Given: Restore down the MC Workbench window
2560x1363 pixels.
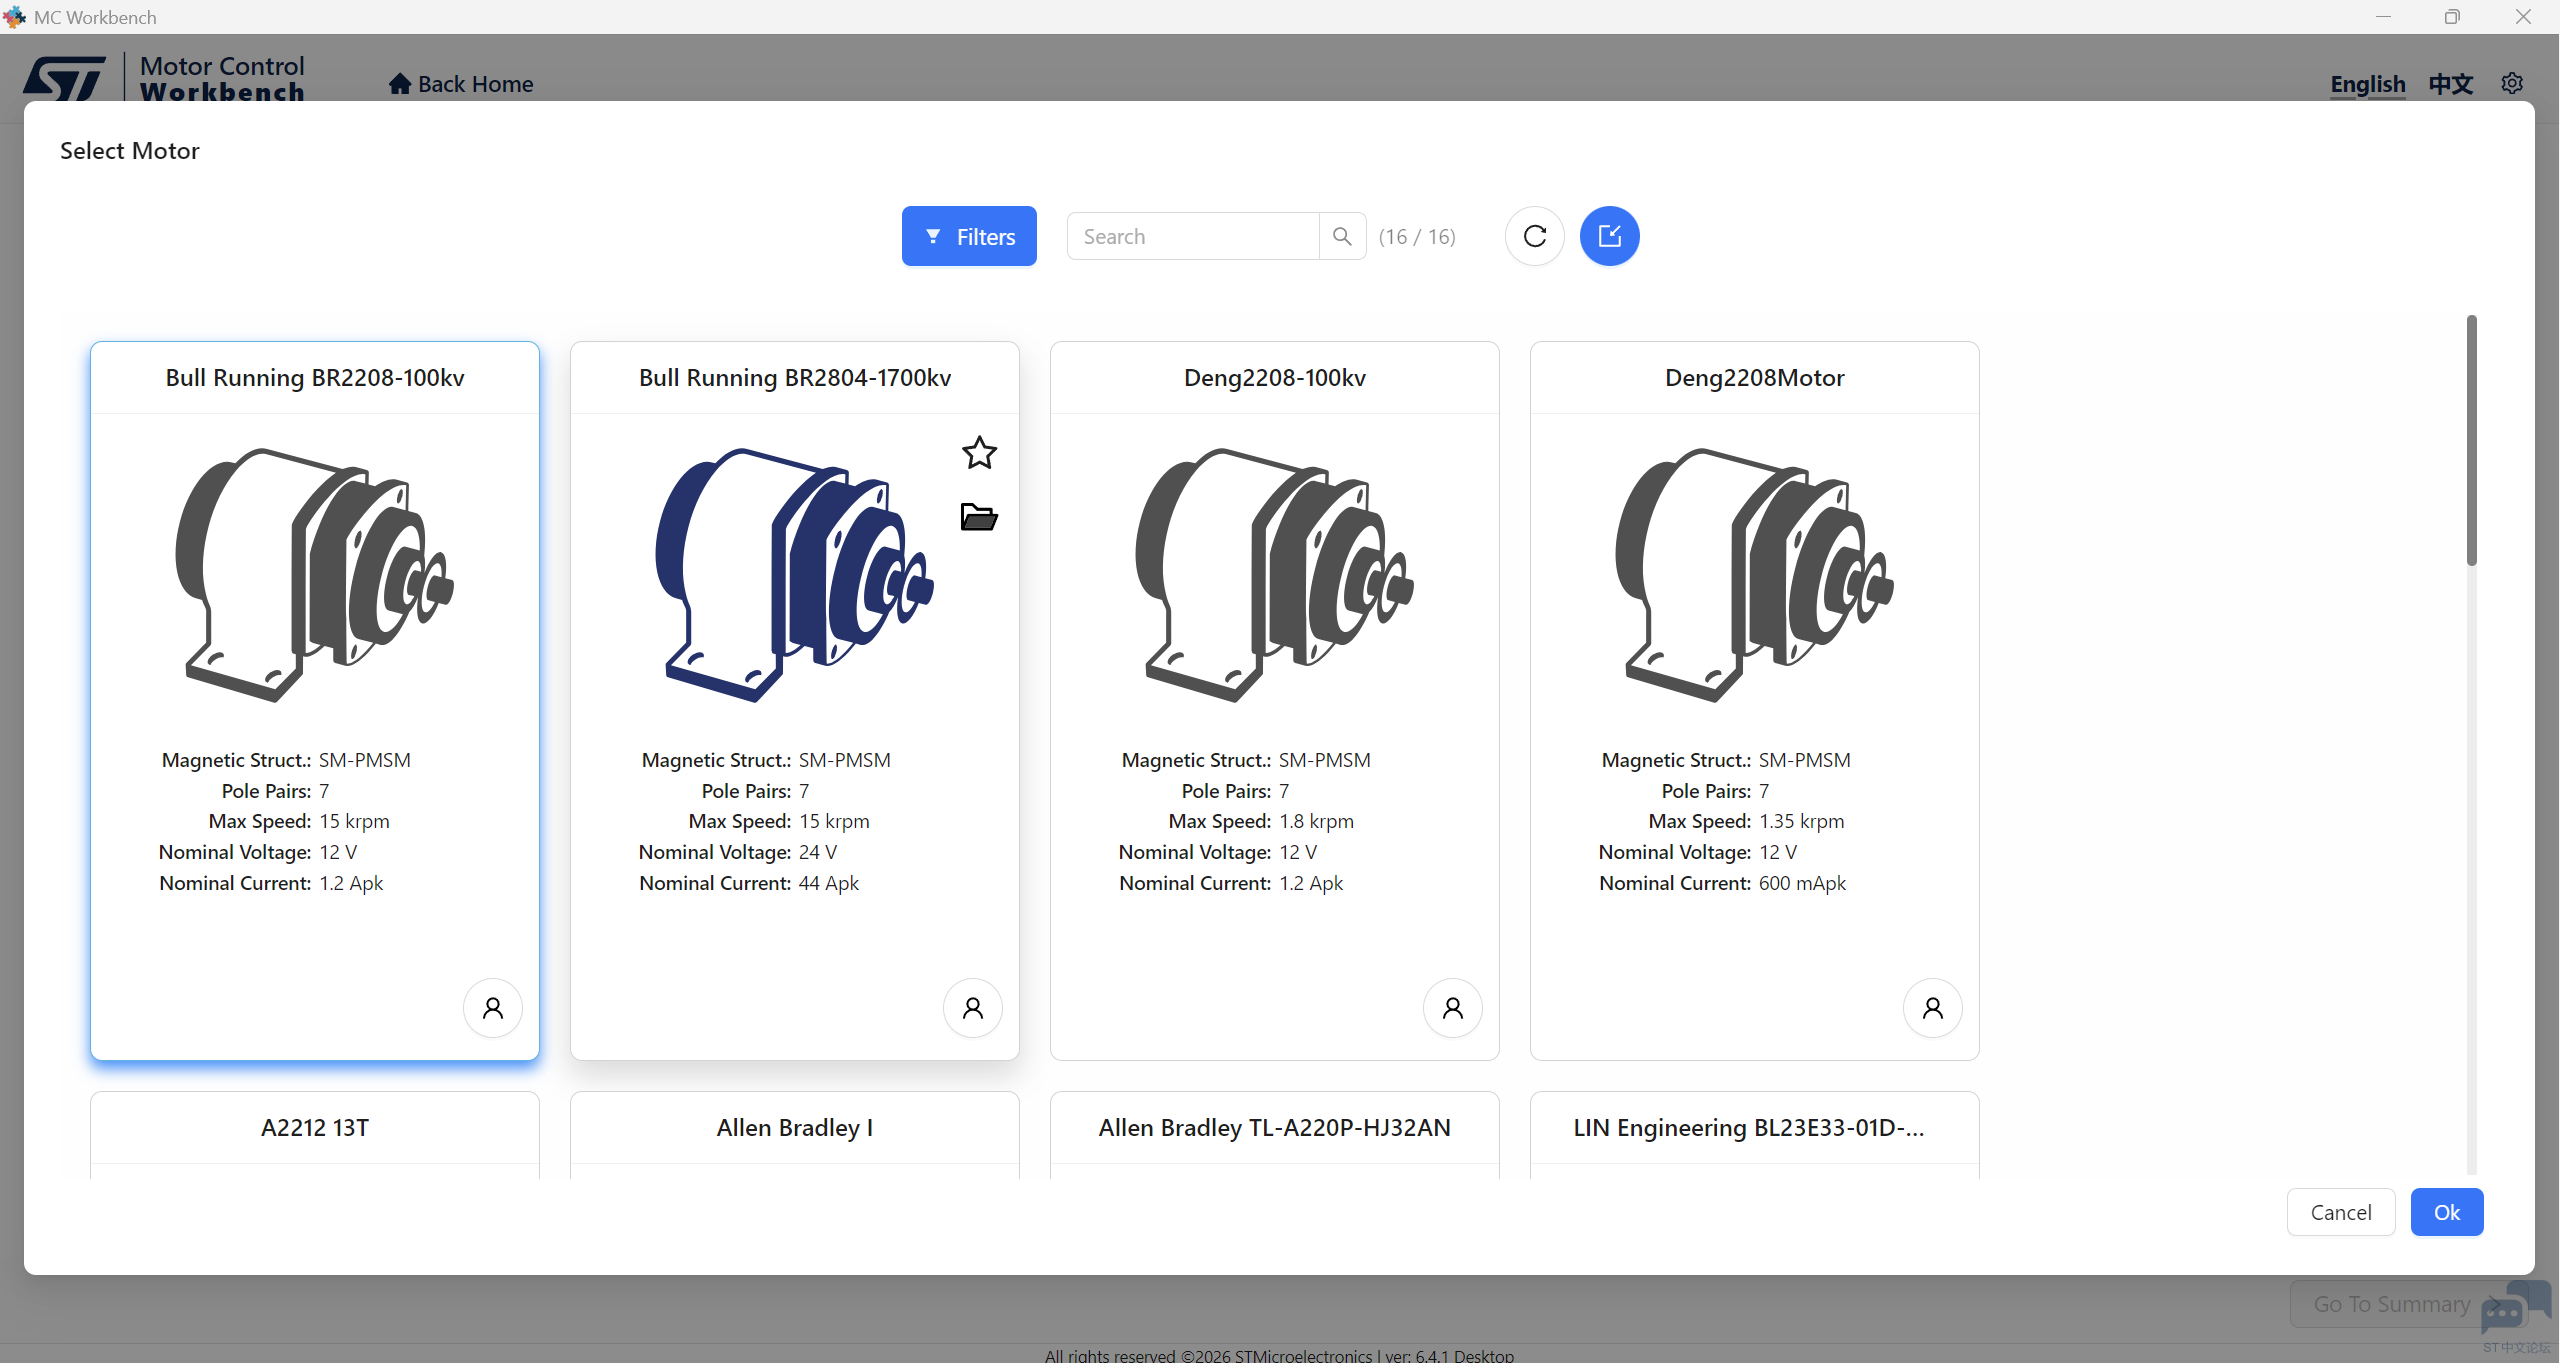Looking at the screenshot, I should point(2452,17).
